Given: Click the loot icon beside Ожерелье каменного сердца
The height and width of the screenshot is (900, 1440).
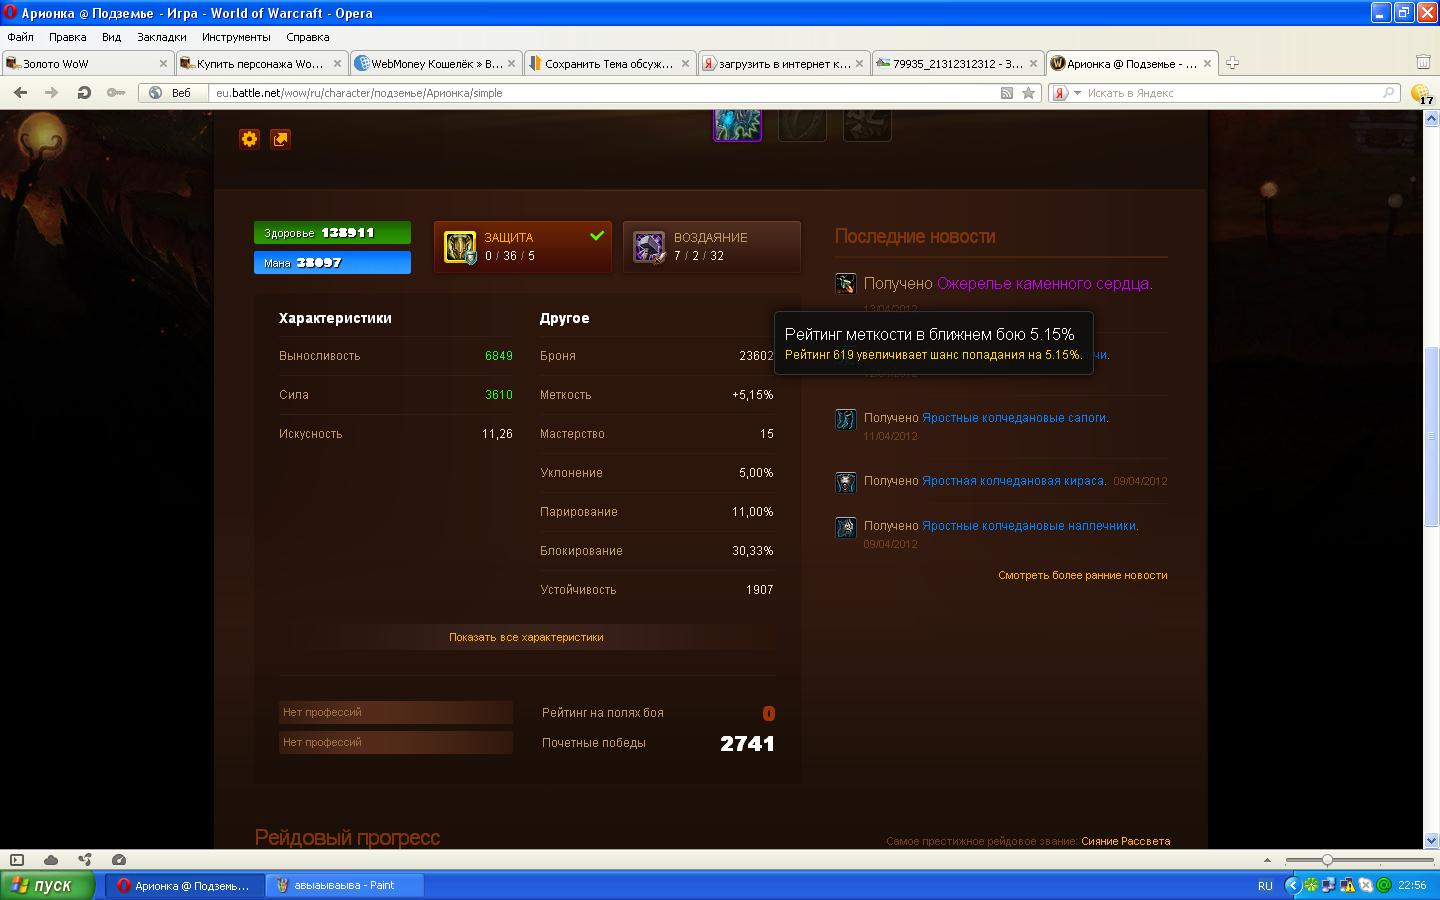Looking at the screenshot, I should click(846, 283).
